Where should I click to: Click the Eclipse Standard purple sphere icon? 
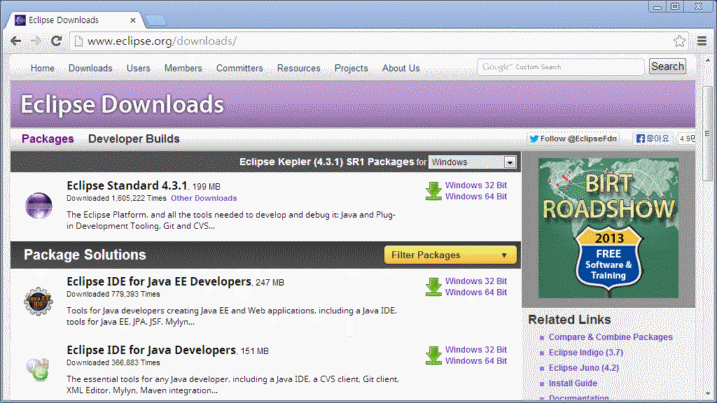(38, 205)
